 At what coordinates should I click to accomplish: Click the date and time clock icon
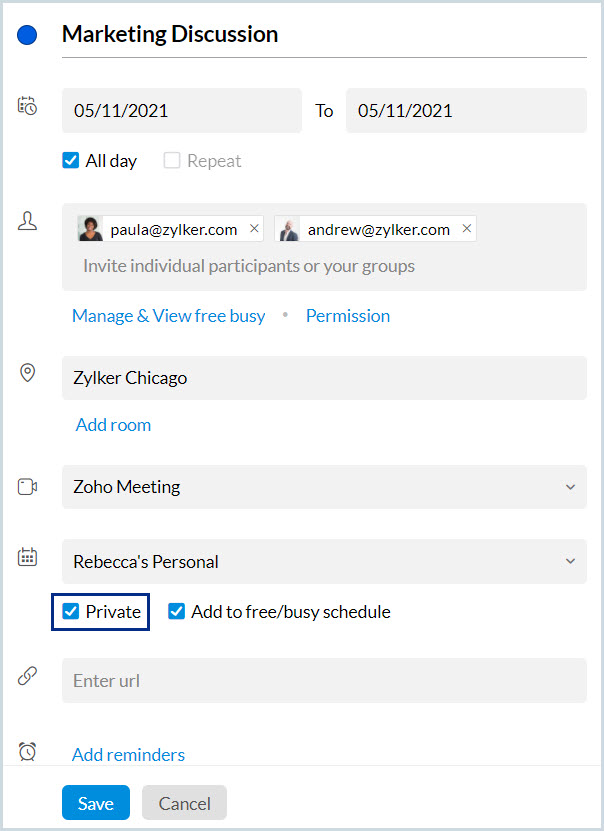coord(27,106)
